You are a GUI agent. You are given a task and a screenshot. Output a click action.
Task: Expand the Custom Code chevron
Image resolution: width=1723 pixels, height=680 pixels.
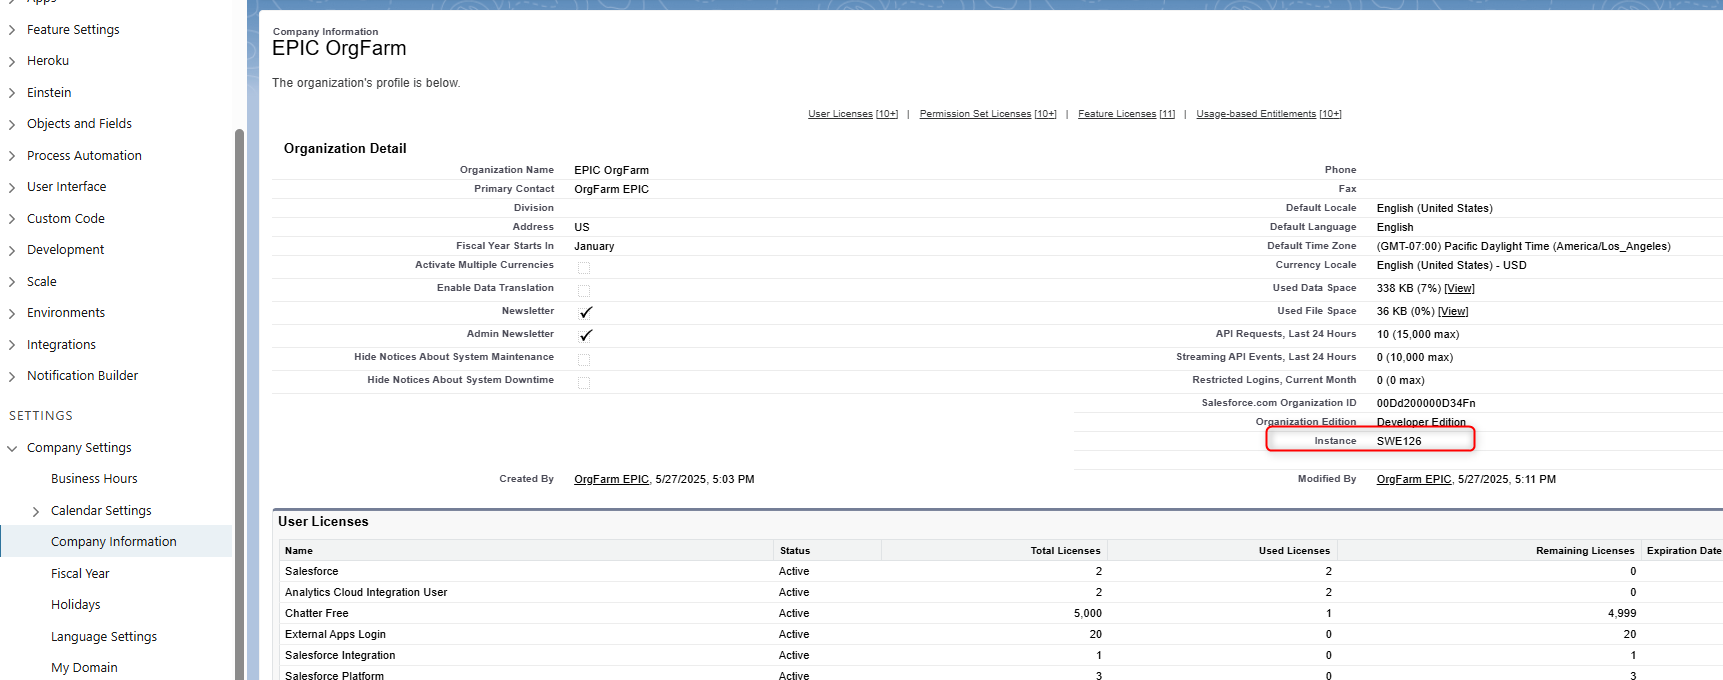[12, 219]
